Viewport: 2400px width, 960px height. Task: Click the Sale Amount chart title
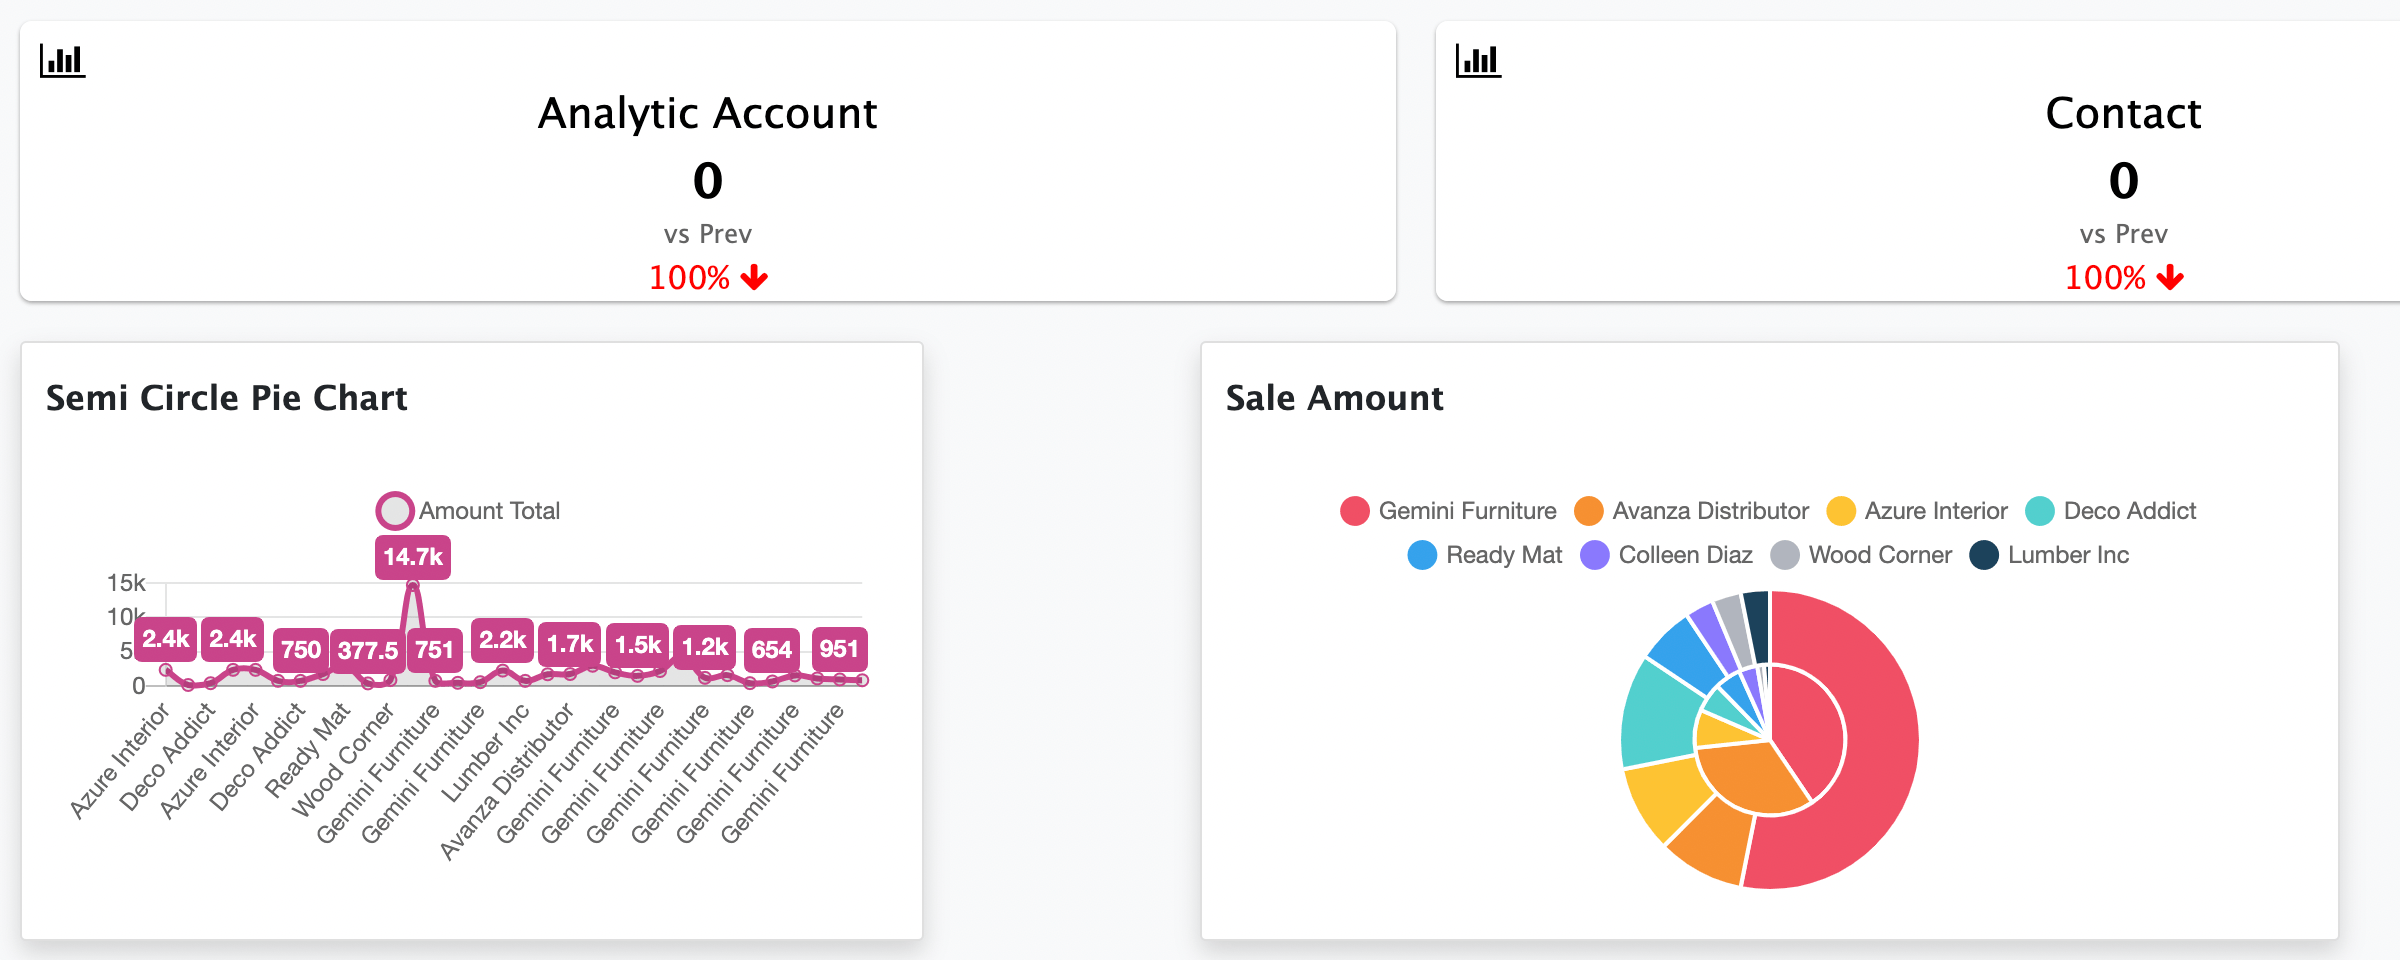tap(1334, 398)
